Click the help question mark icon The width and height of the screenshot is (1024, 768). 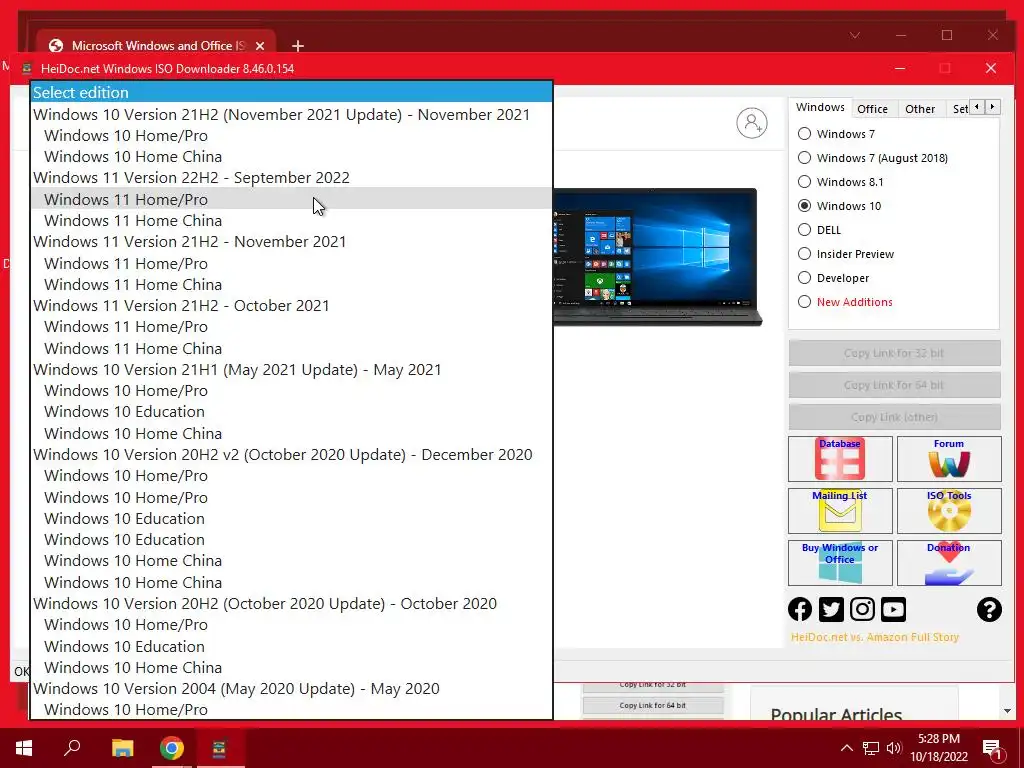point(989,609)
